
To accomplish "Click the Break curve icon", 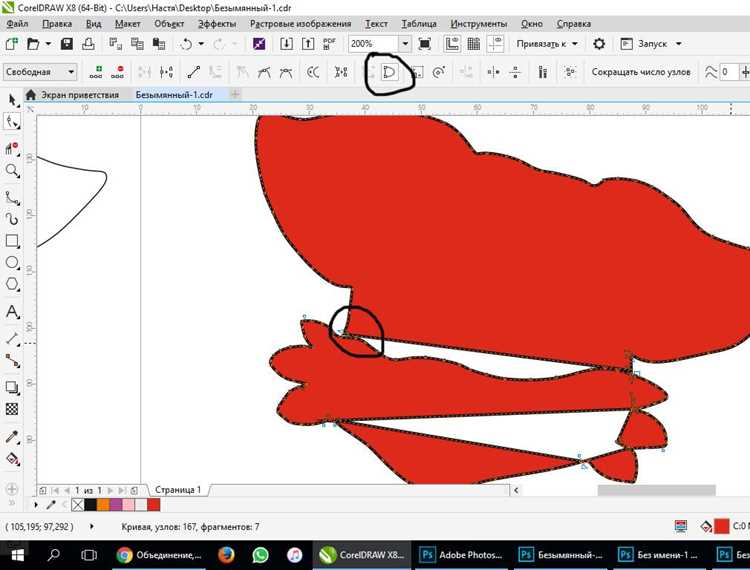I will (166, 72).
